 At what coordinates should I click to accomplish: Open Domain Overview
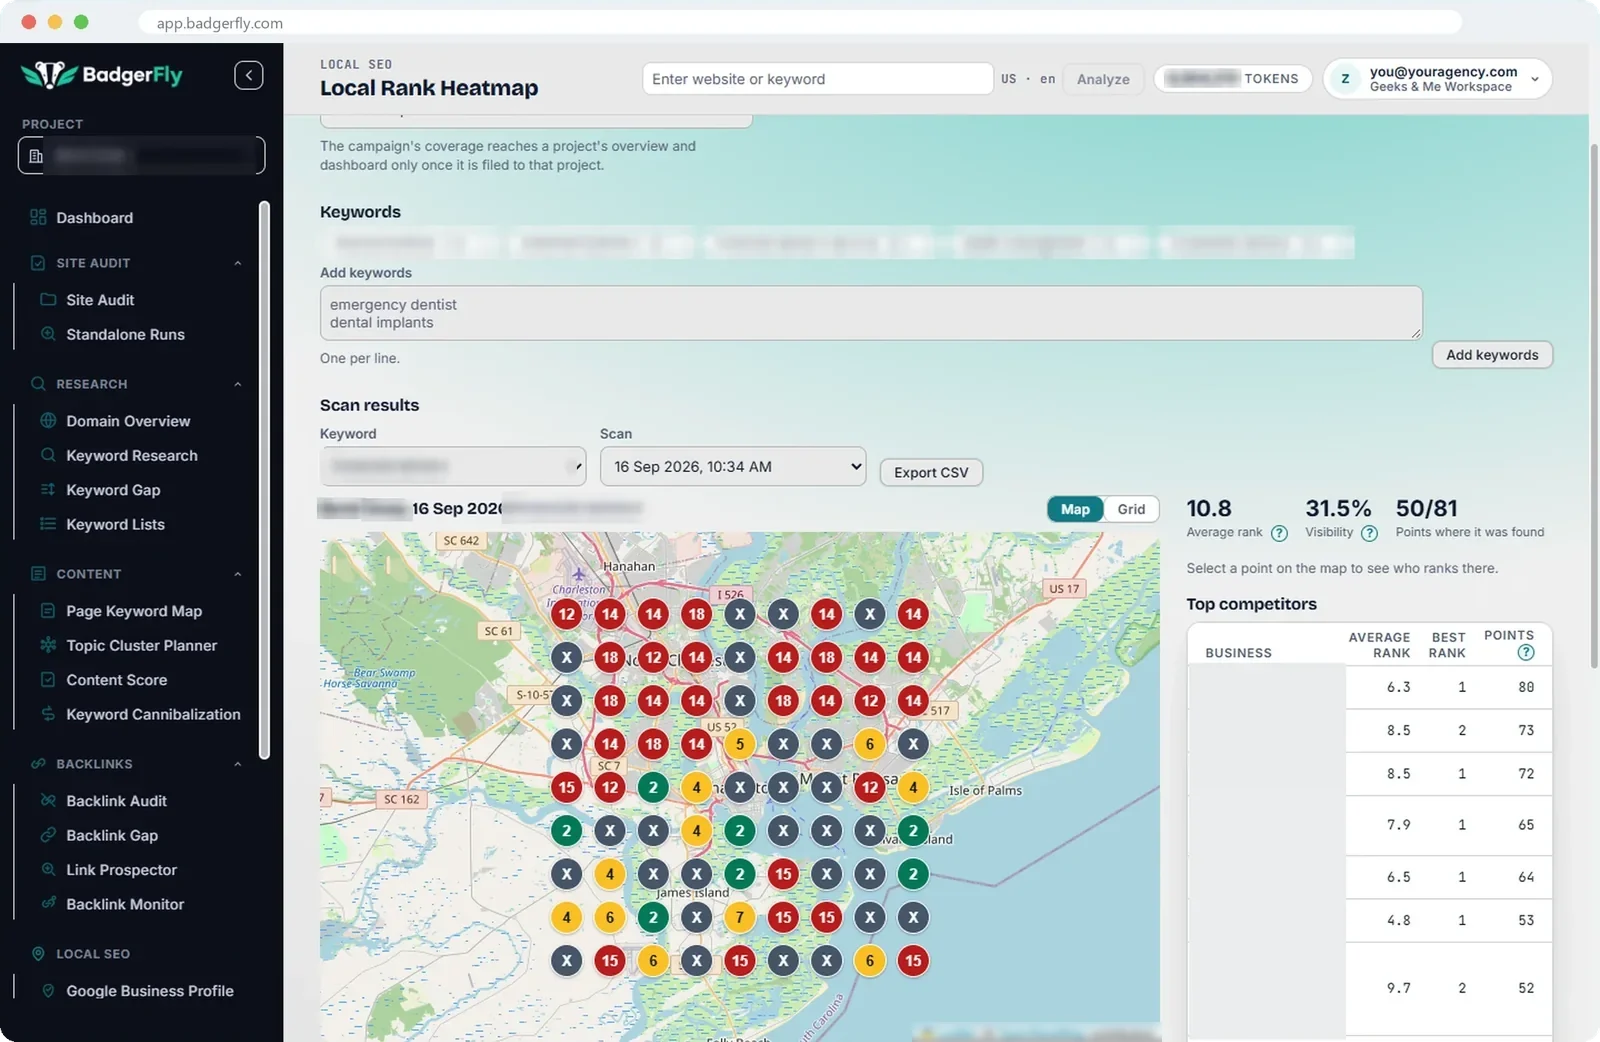coord(128,421)
